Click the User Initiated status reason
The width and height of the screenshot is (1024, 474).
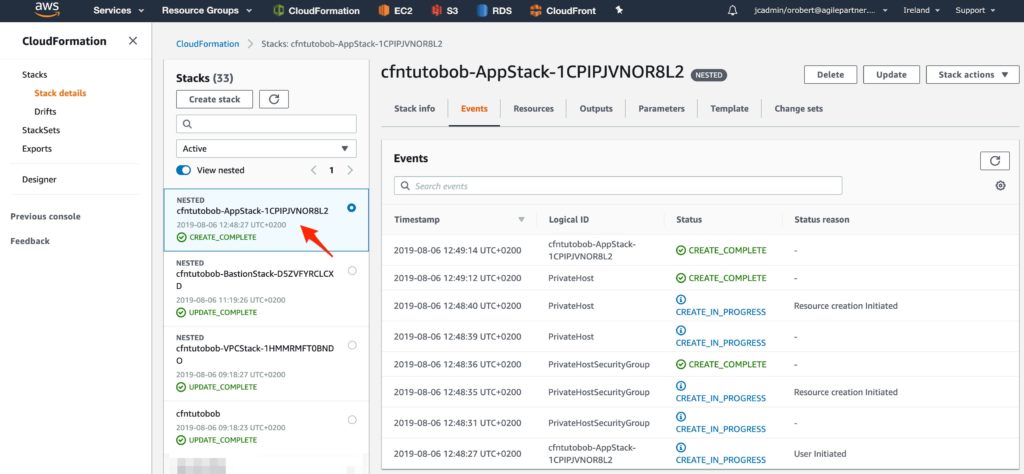tap(820, 453)
